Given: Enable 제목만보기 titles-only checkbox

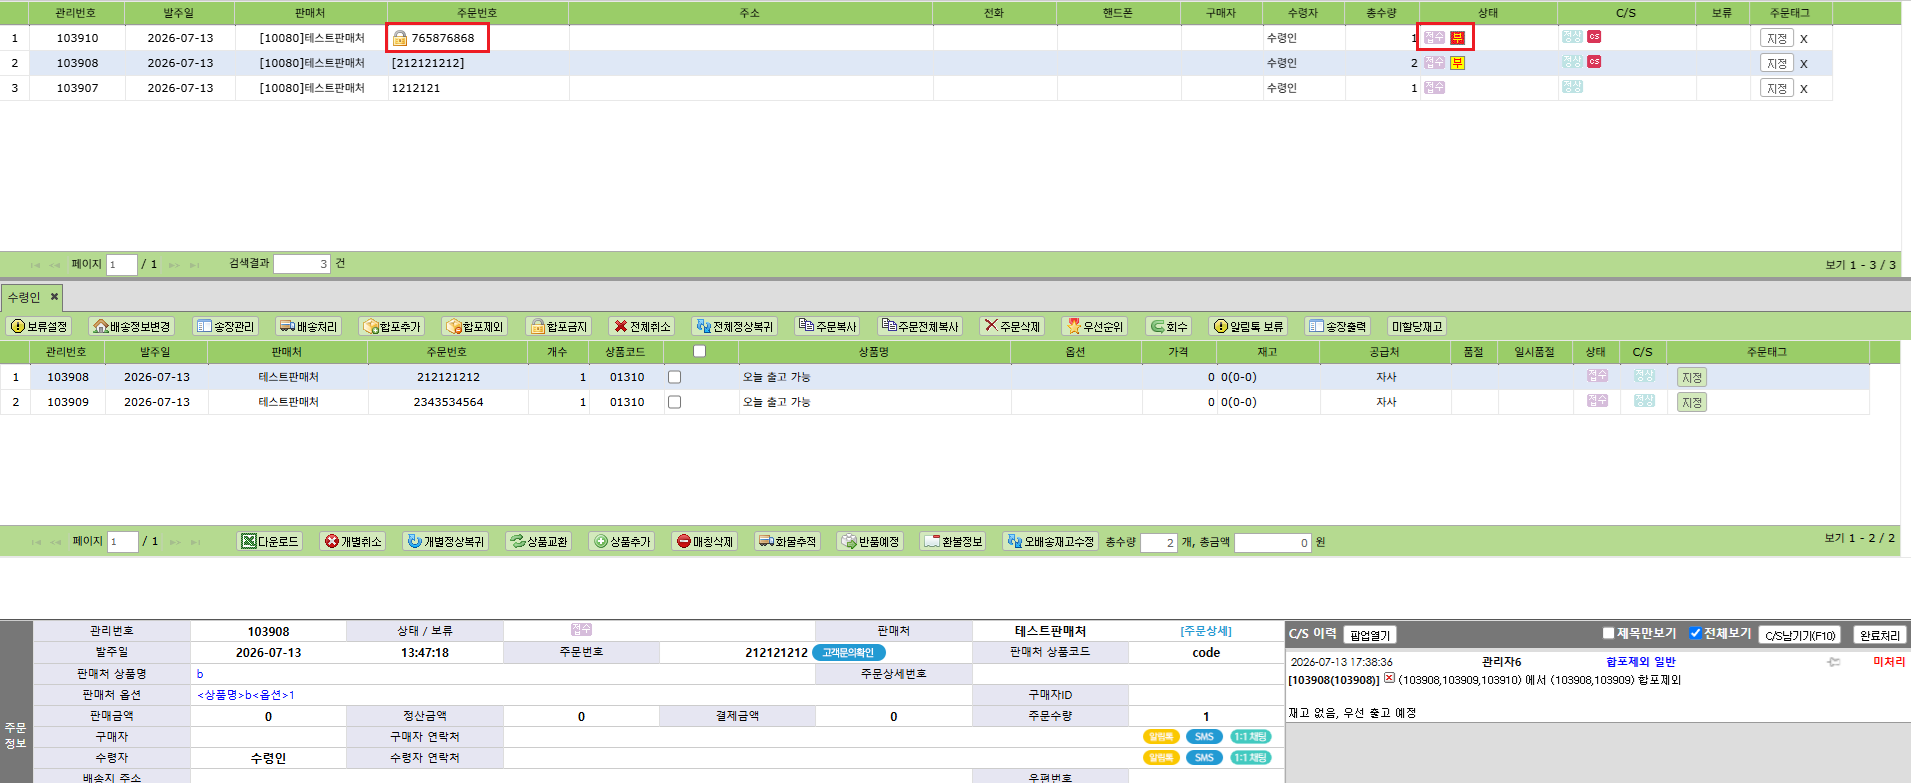Looking at the screenshot, I should [1609, 633].
